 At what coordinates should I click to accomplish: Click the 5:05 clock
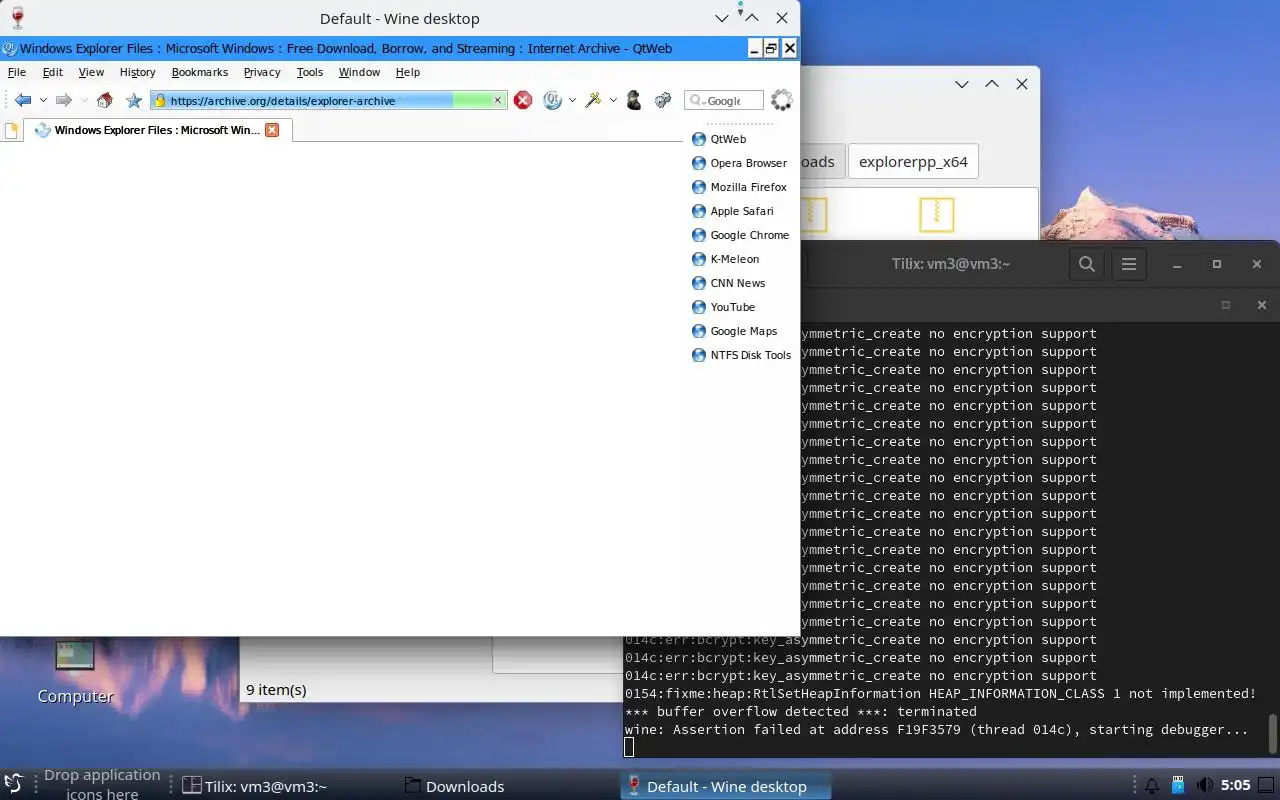(x=1236, y=785)
